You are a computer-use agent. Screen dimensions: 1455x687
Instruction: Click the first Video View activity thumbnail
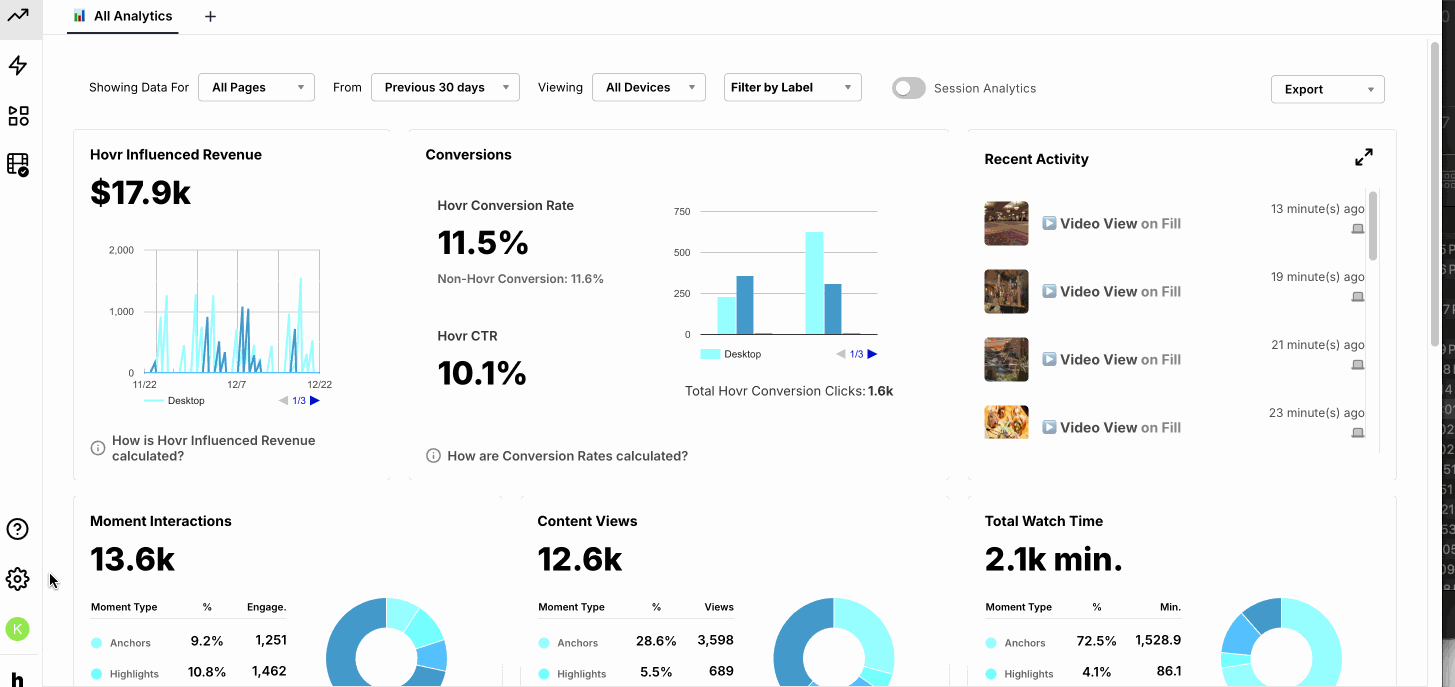pos(1006,223)
